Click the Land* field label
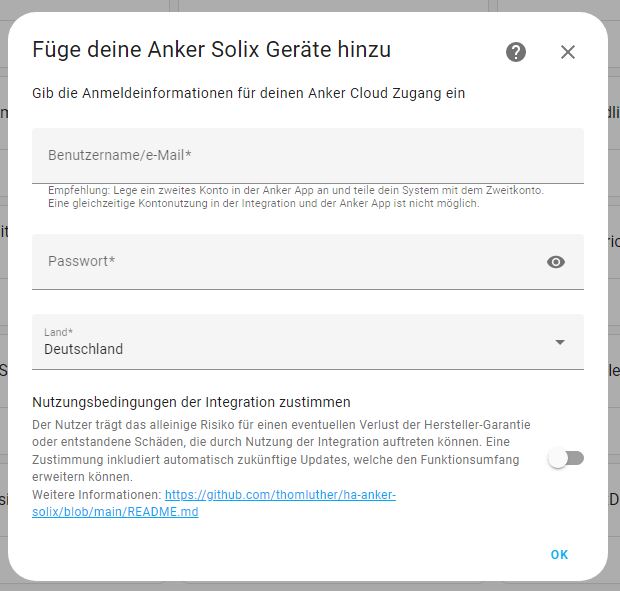The height and width of the screenshot is (591, 620). (x=59, y=331)
